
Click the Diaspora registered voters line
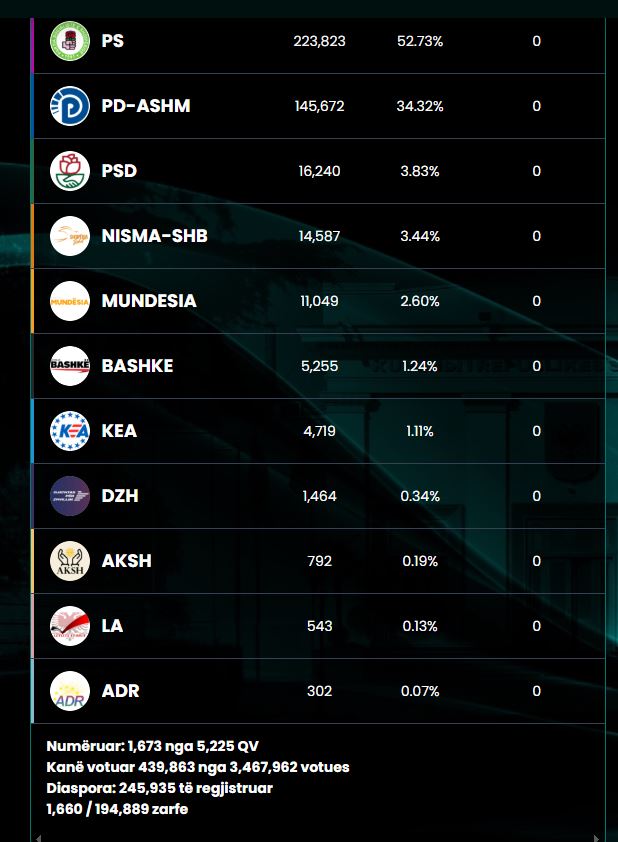[160, 788]
